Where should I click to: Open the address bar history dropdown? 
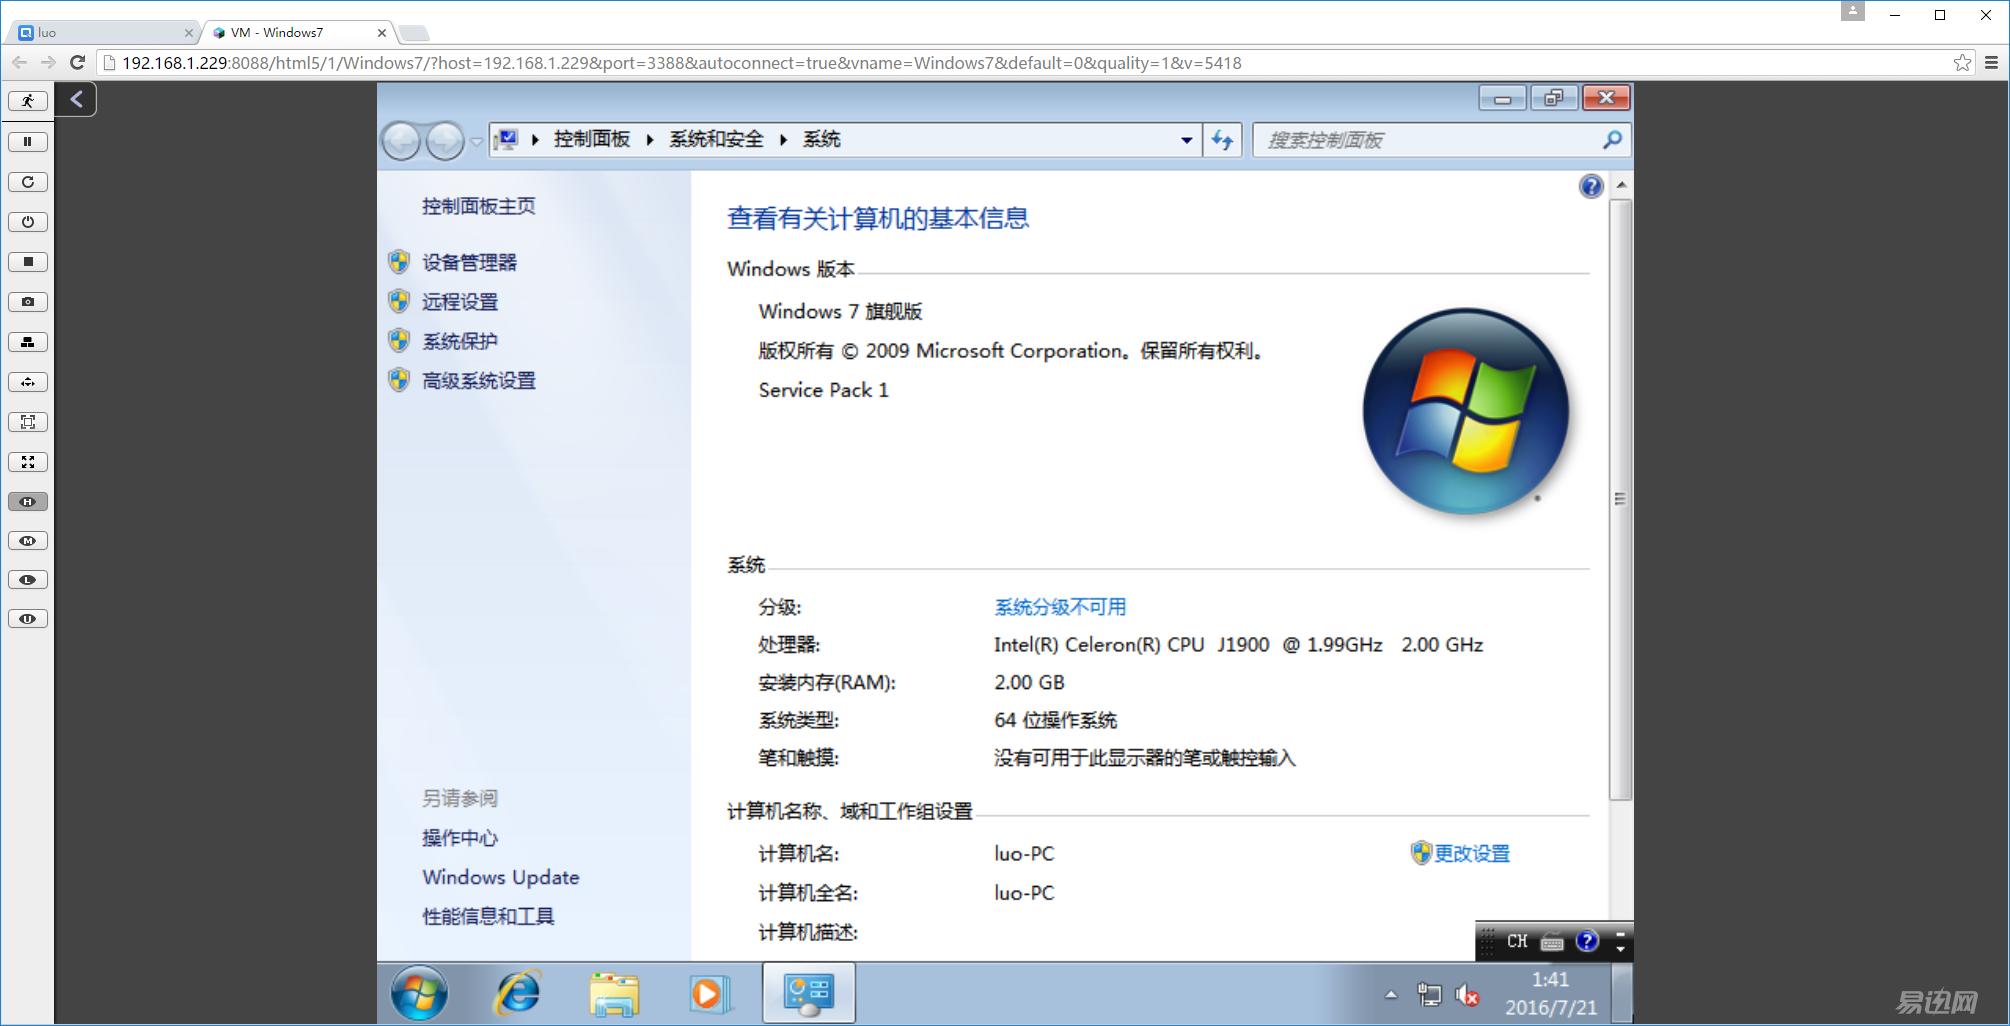[x=1186, y=140]
